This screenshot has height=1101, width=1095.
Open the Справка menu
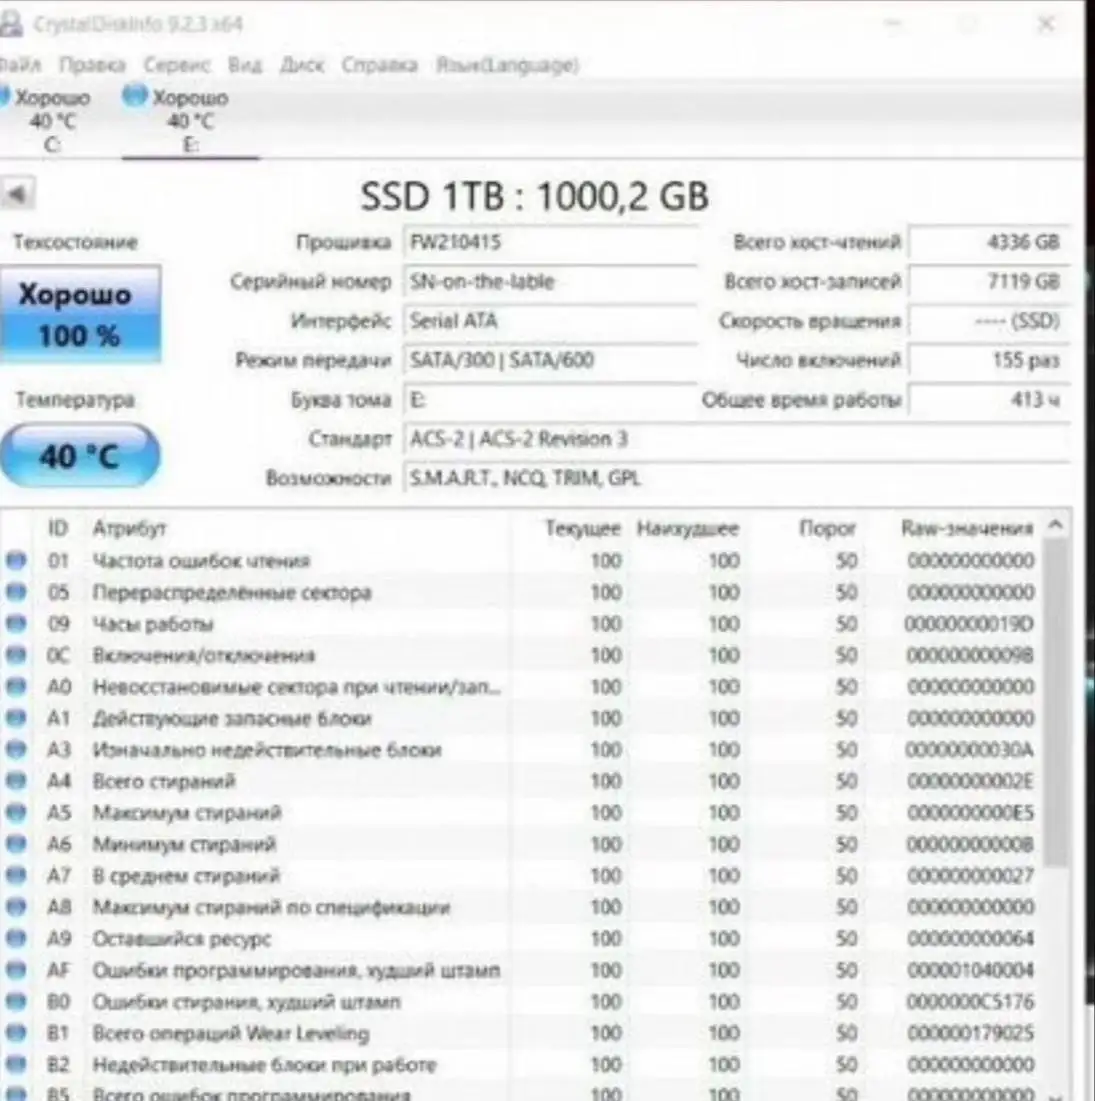tap(378, 67)
